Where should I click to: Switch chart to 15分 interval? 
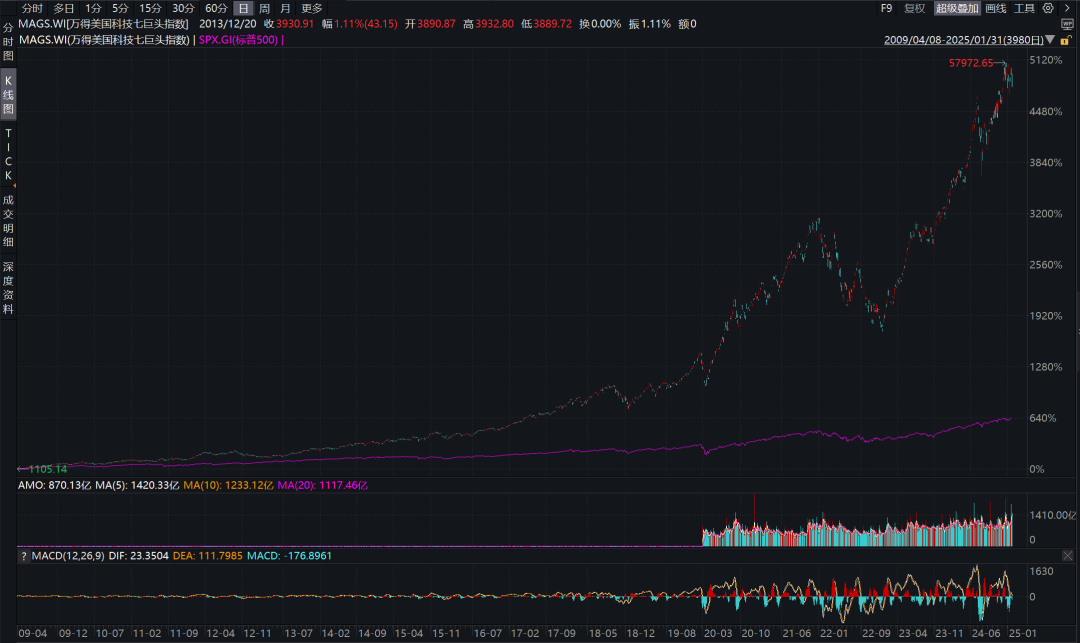pos(150,8)
